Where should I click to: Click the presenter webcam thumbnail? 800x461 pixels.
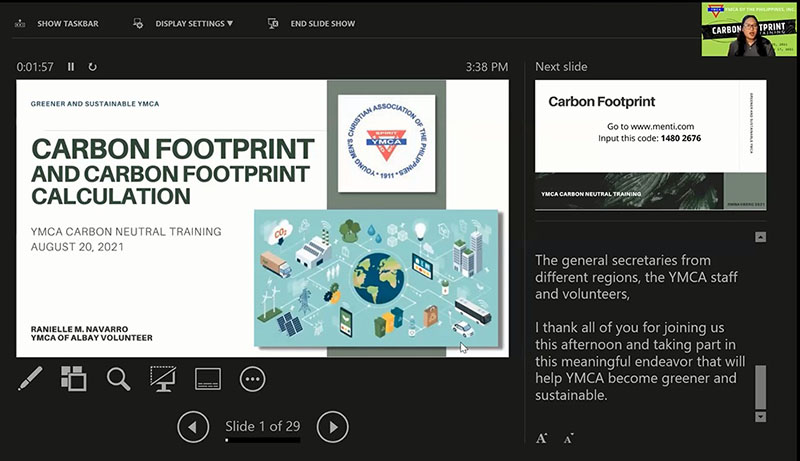748,29
